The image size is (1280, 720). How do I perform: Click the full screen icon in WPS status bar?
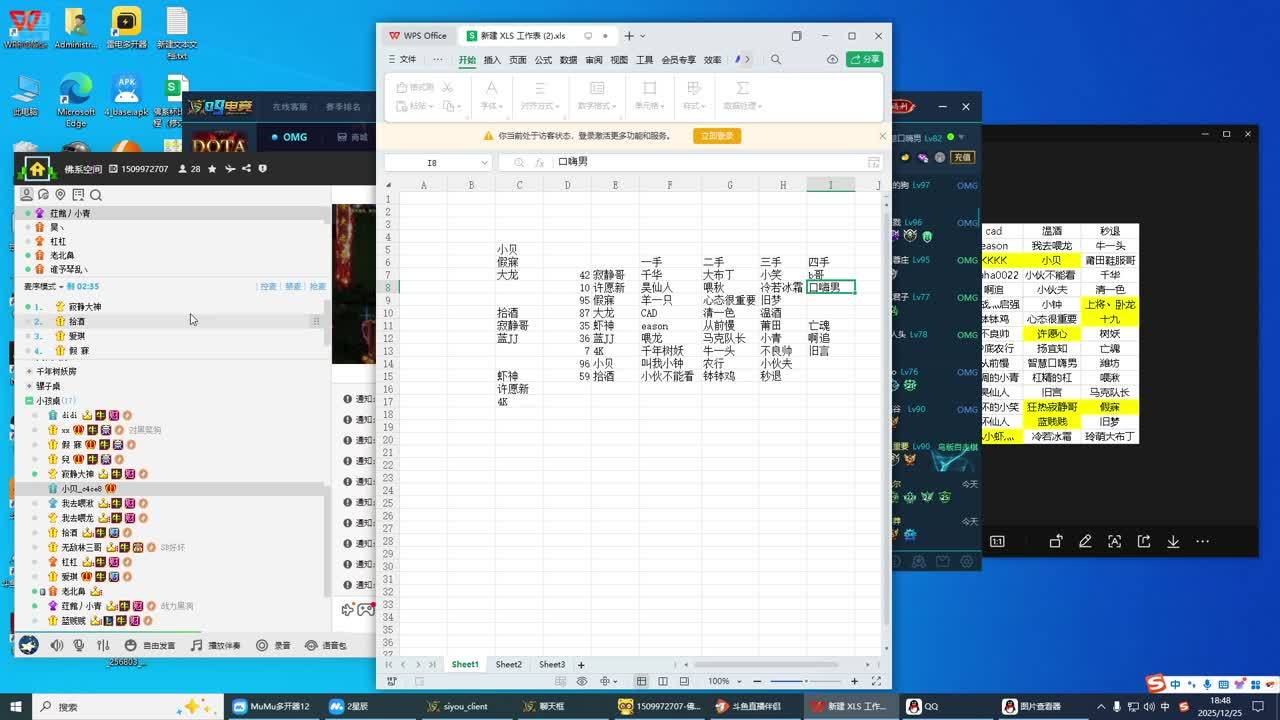coord(875,681)
